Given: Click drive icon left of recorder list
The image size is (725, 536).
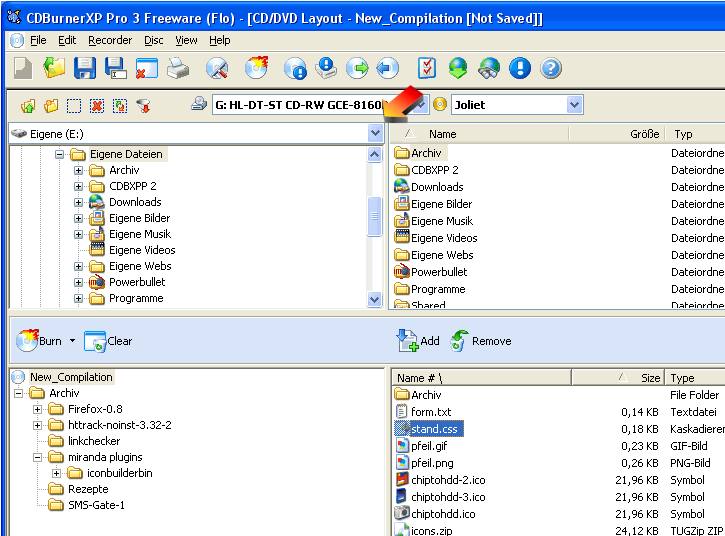Looking at the screenshot, I should point(199,104).
